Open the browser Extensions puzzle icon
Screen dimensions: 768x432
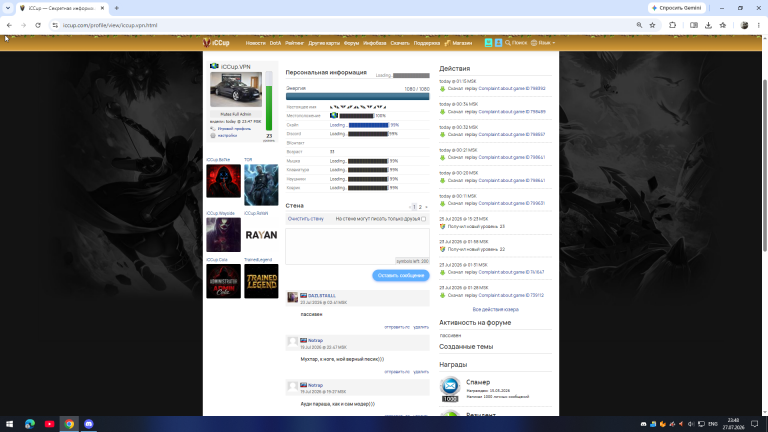(672, 25)
